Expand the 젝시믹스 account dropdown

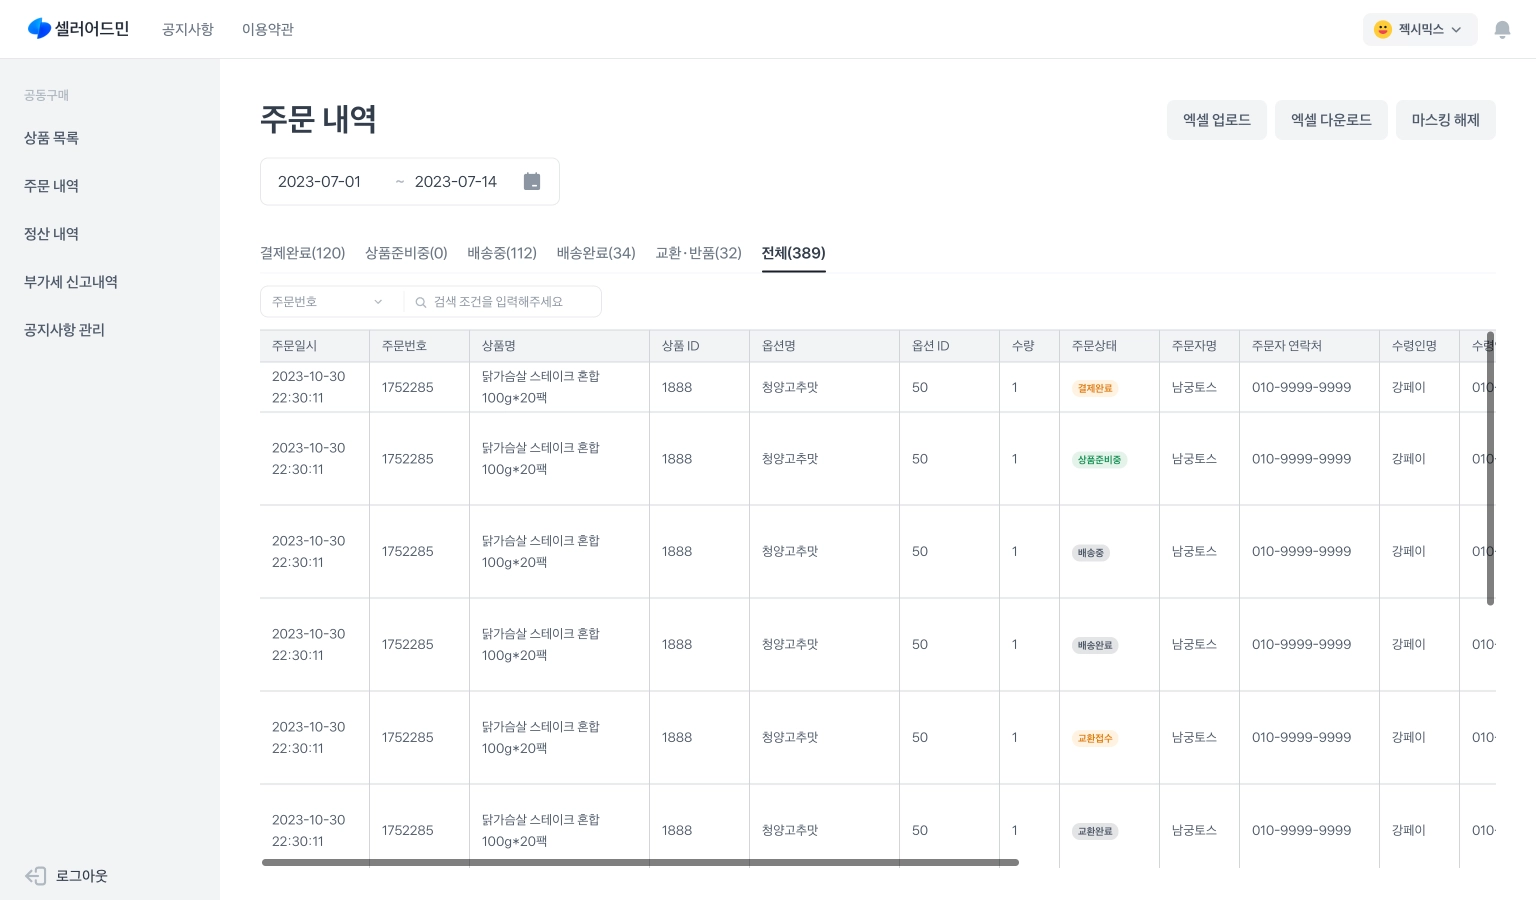coord(1456,30)
